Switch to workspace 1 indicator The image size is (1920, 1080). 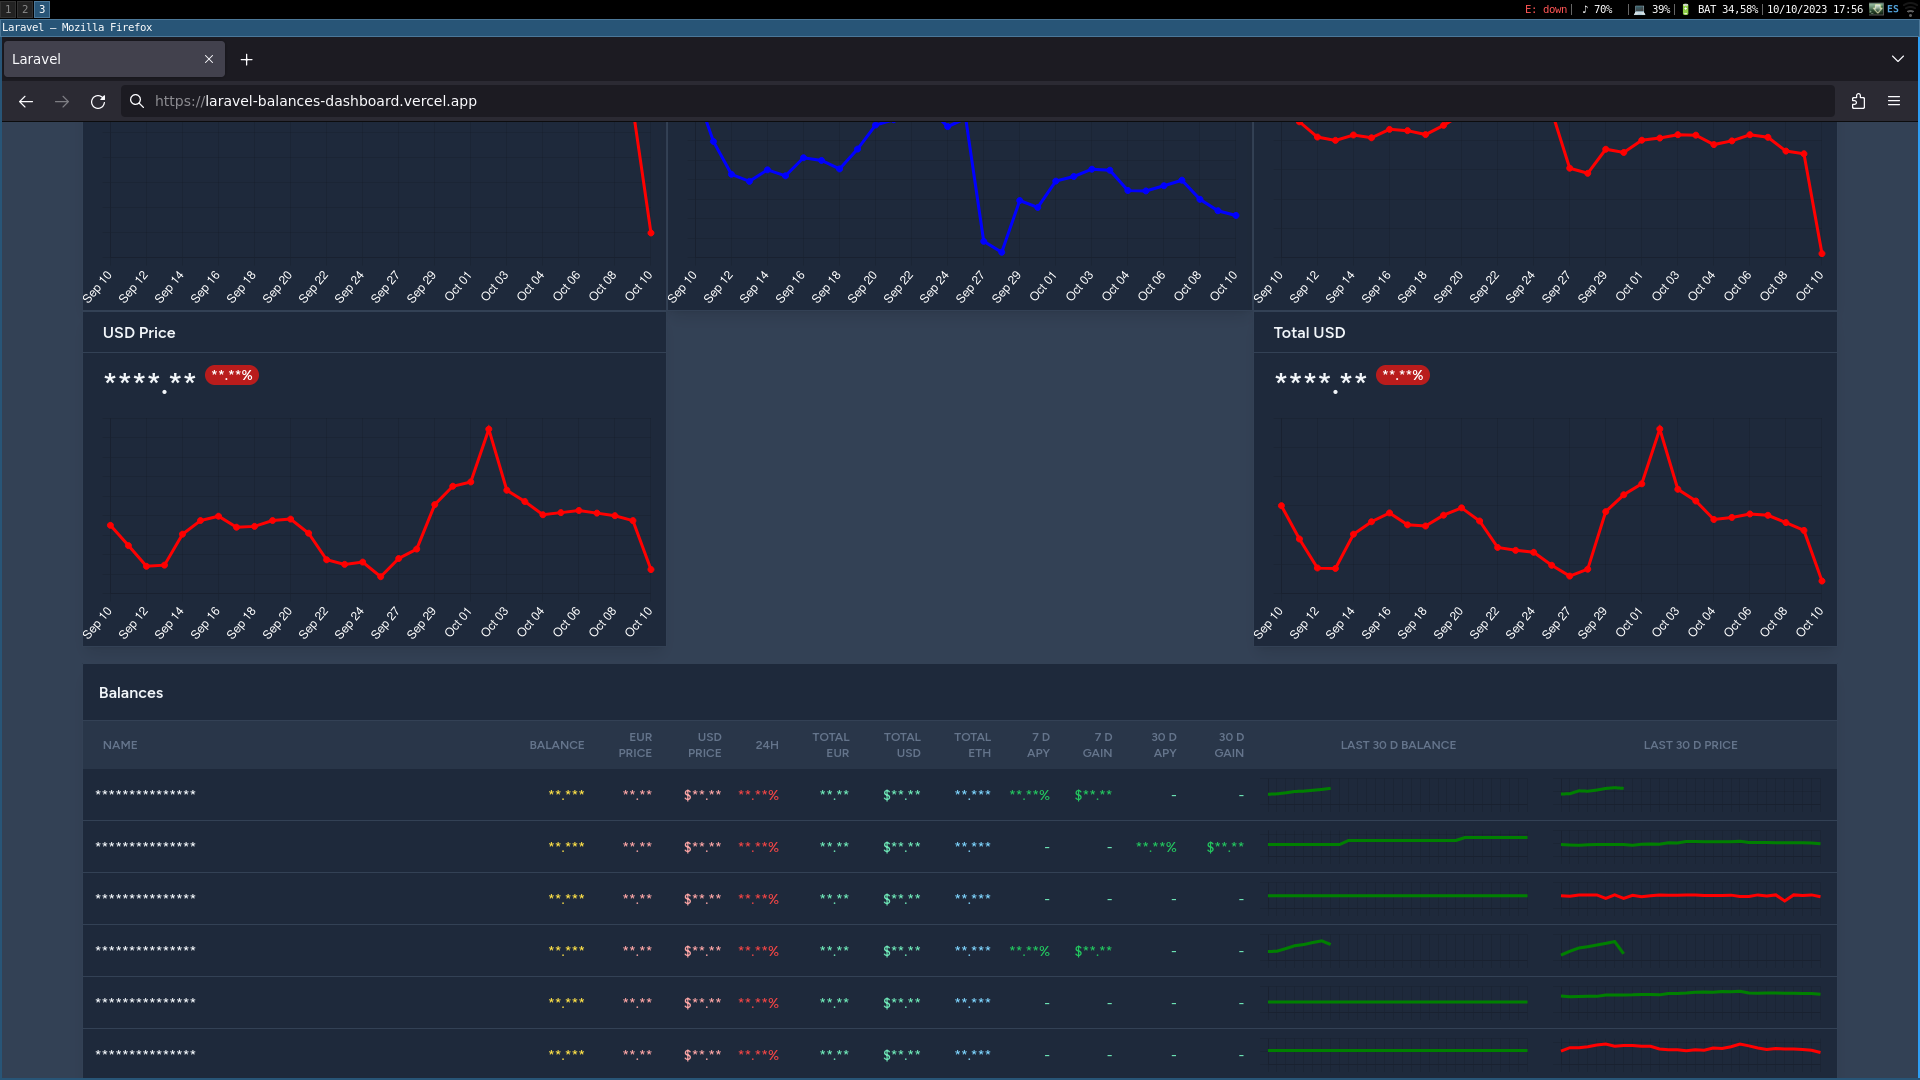tap(9, 9)
